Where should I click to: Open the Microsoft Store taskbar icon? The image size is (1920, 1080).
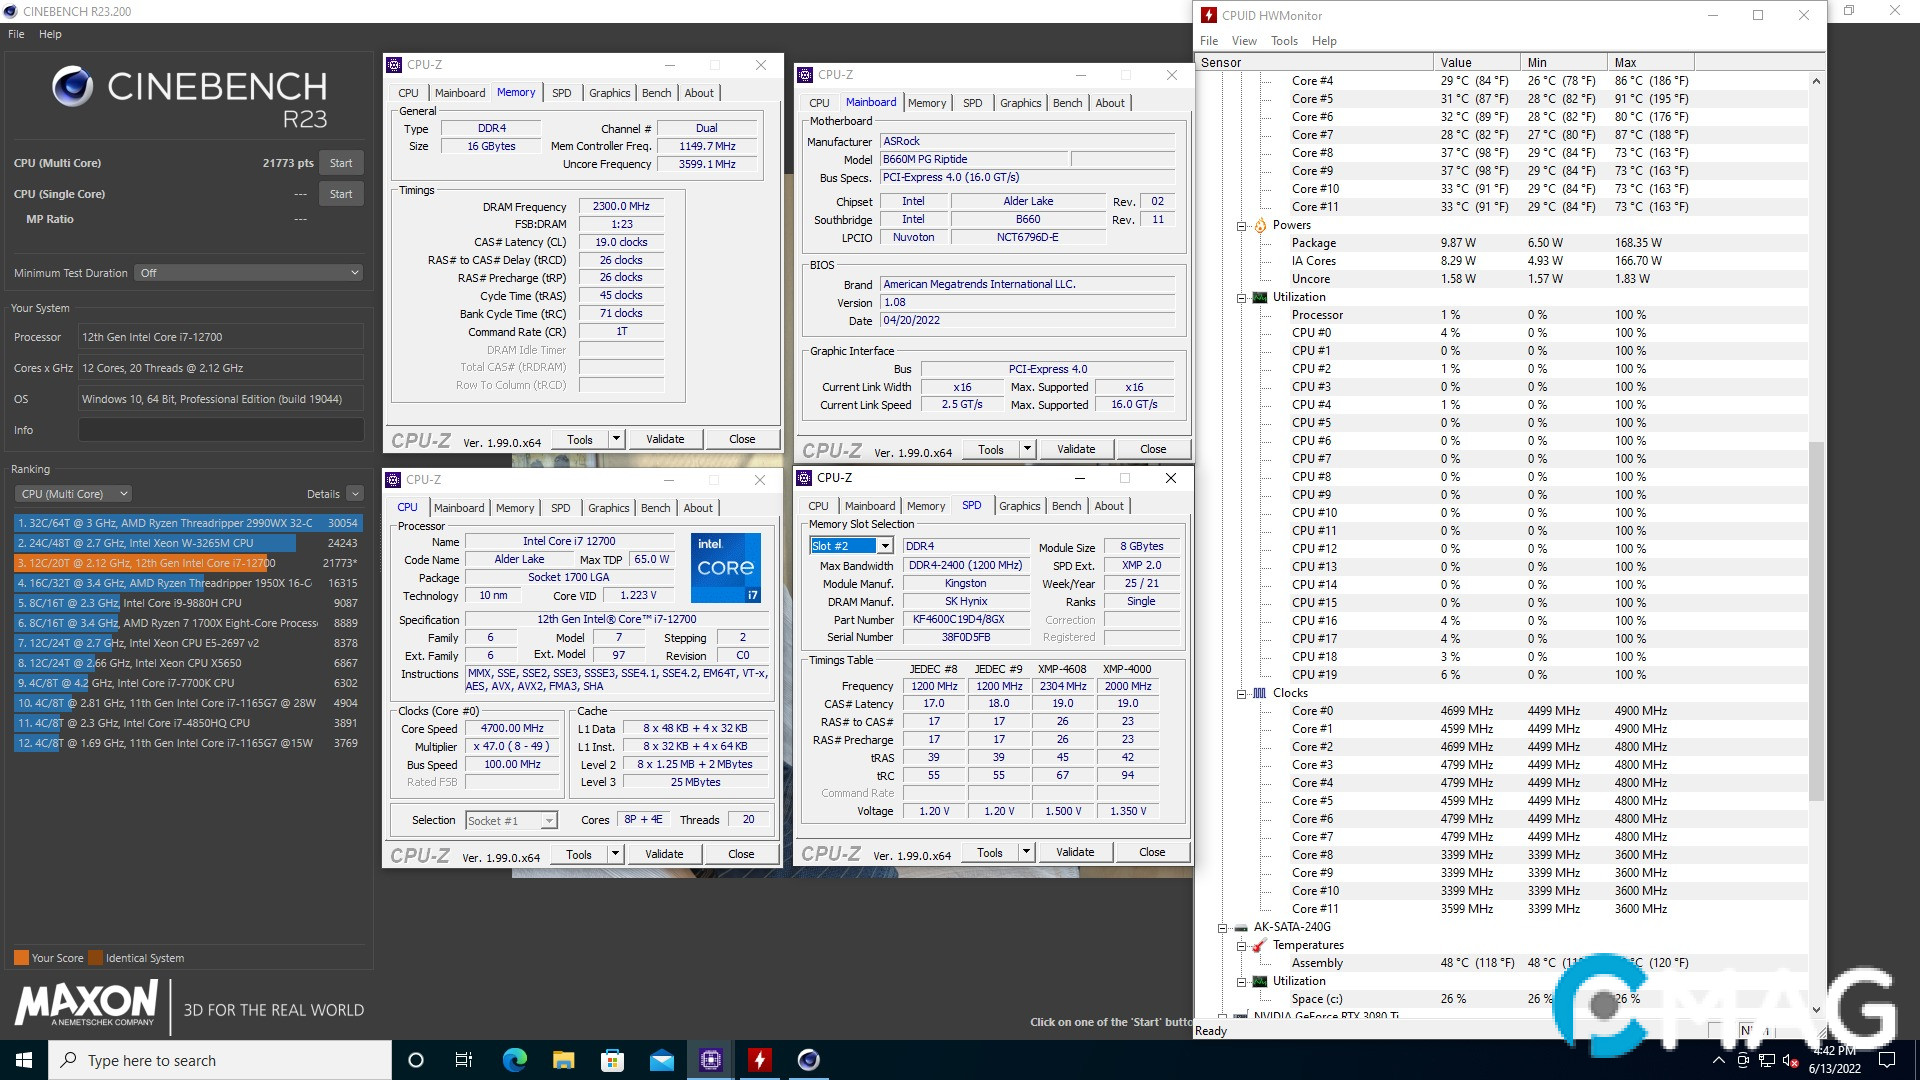click(613, 1060)
